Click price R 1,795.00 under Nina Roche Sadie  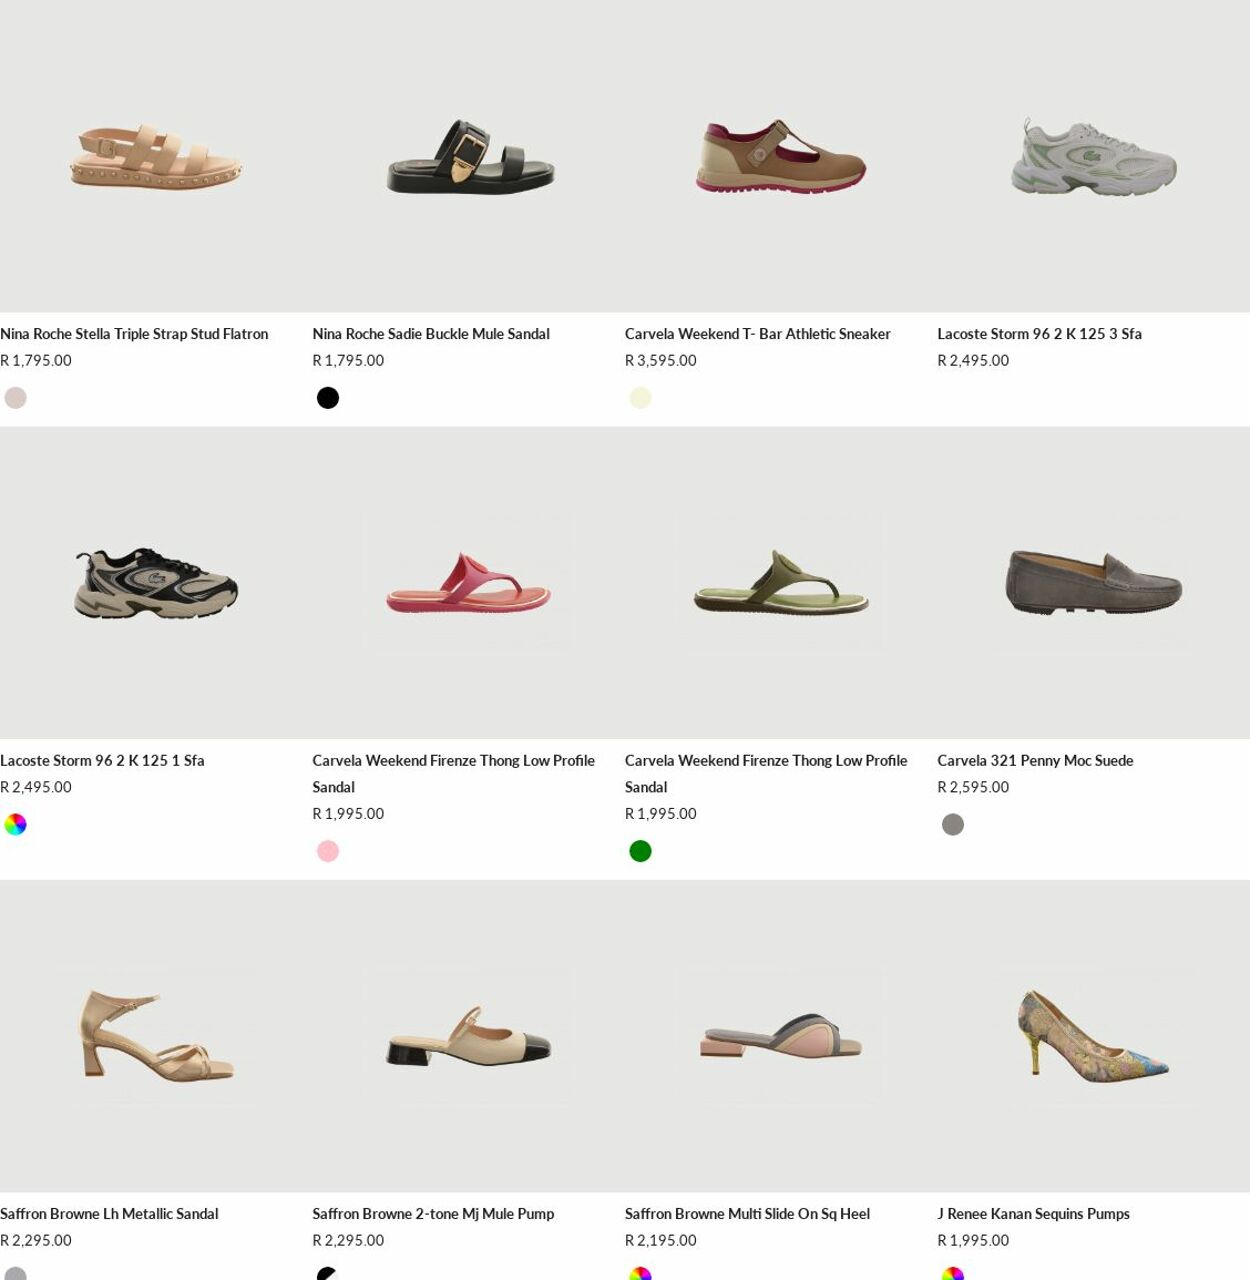click(348, 361)
